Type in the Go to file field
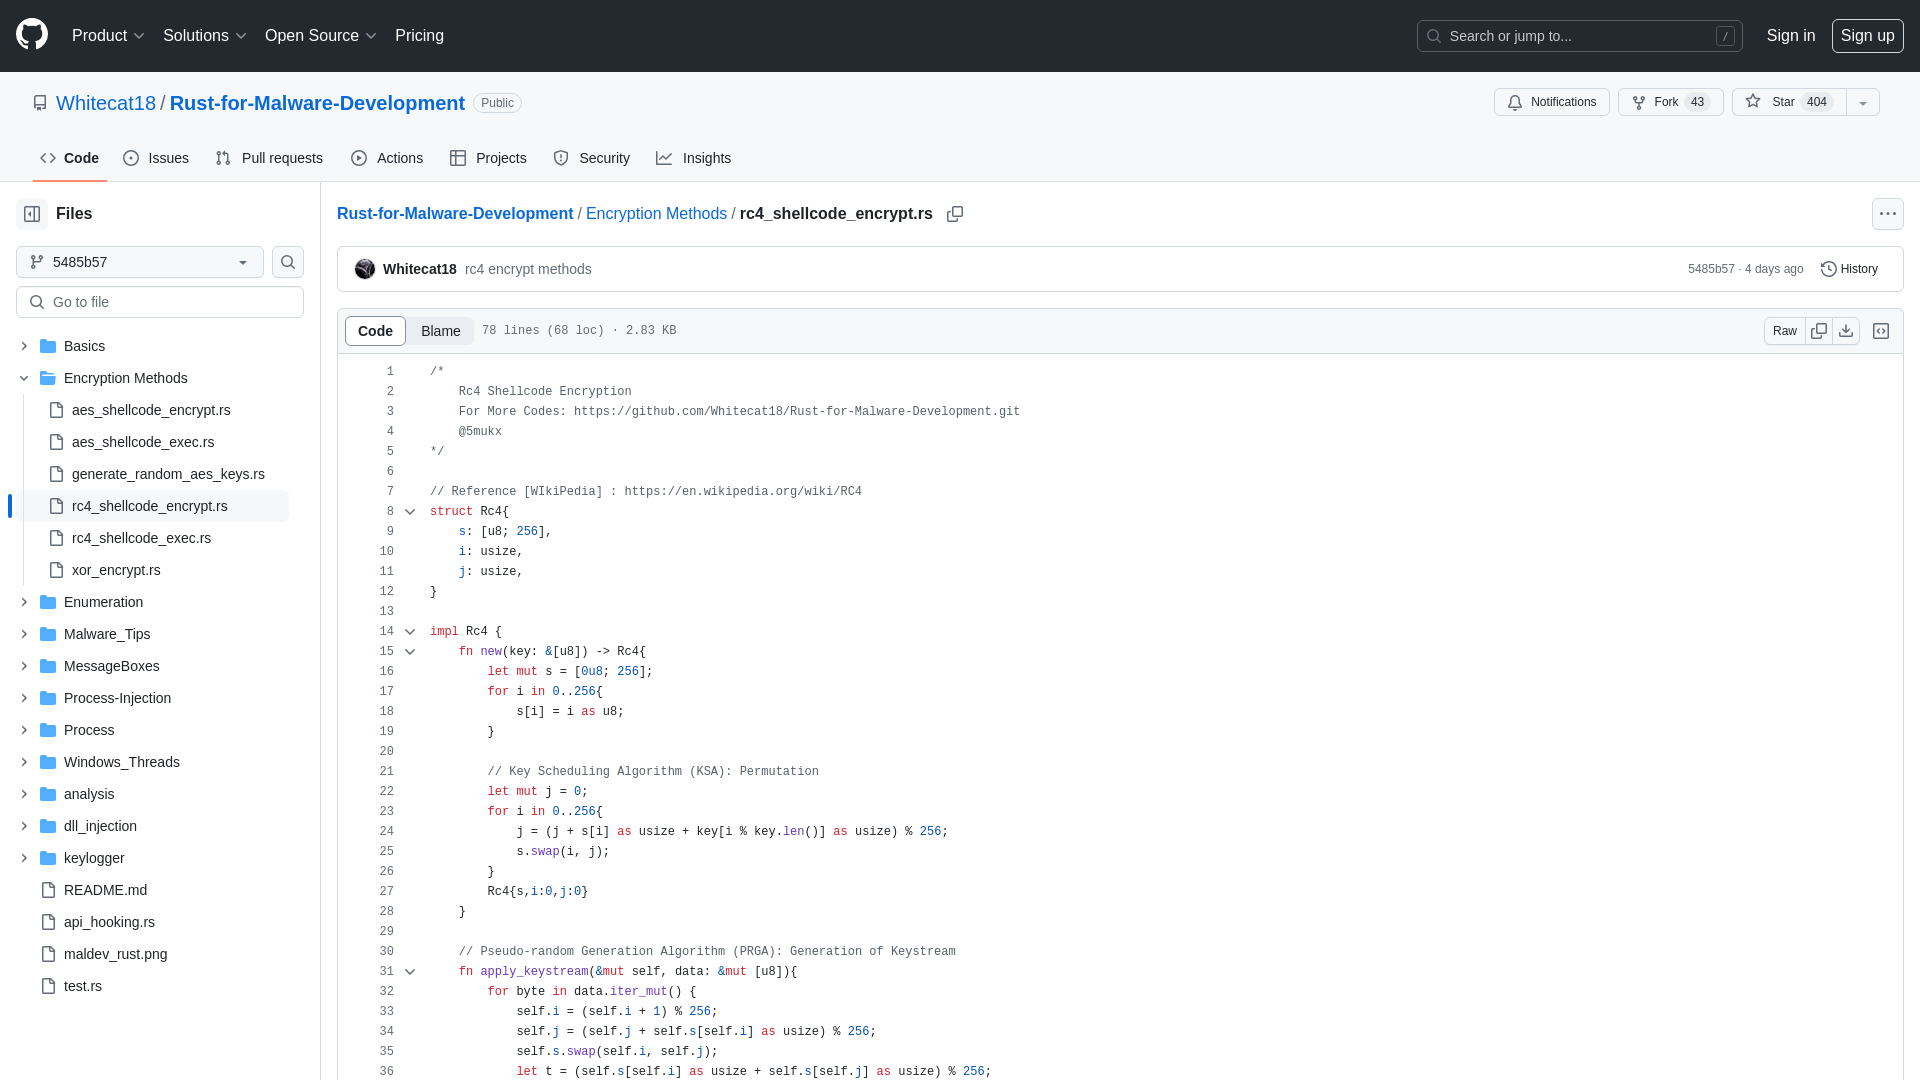The width and height of the screenshot is (1920, 1080). tap(160, 302)
